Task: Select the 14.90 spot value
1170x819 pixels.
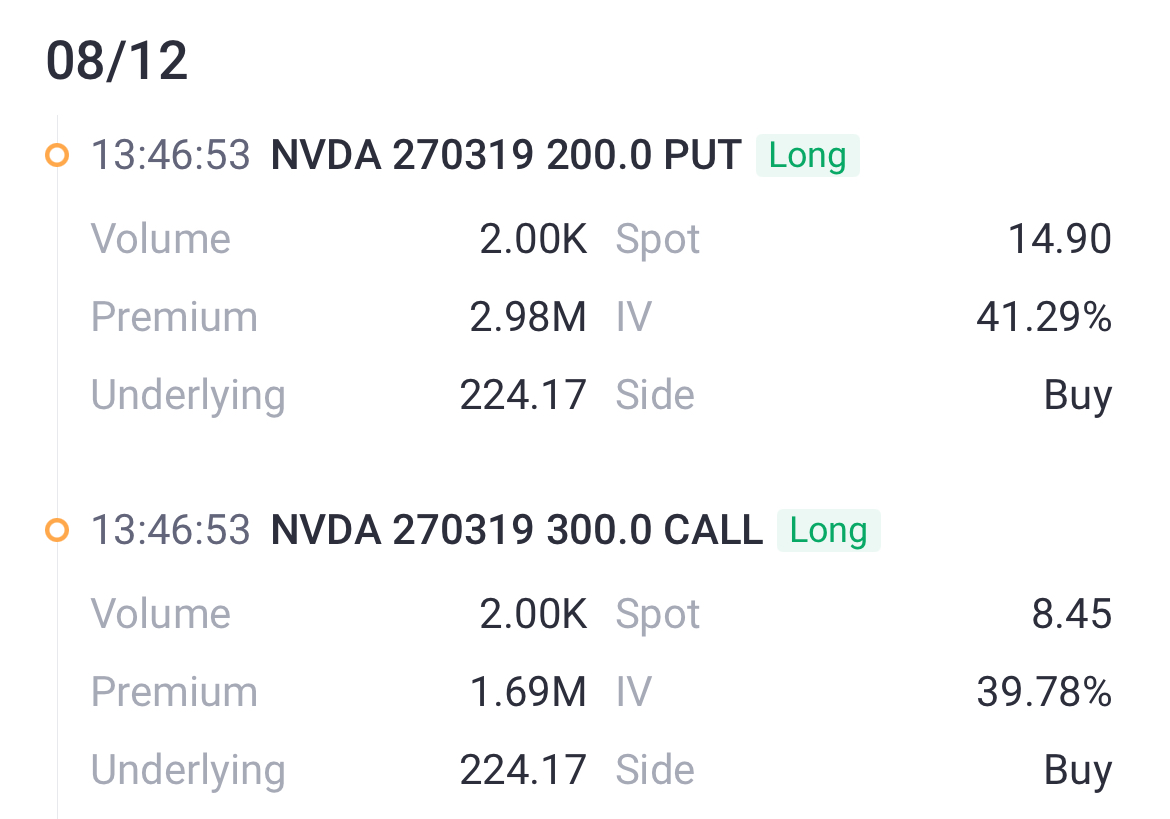Action: tap(1060, 239)
